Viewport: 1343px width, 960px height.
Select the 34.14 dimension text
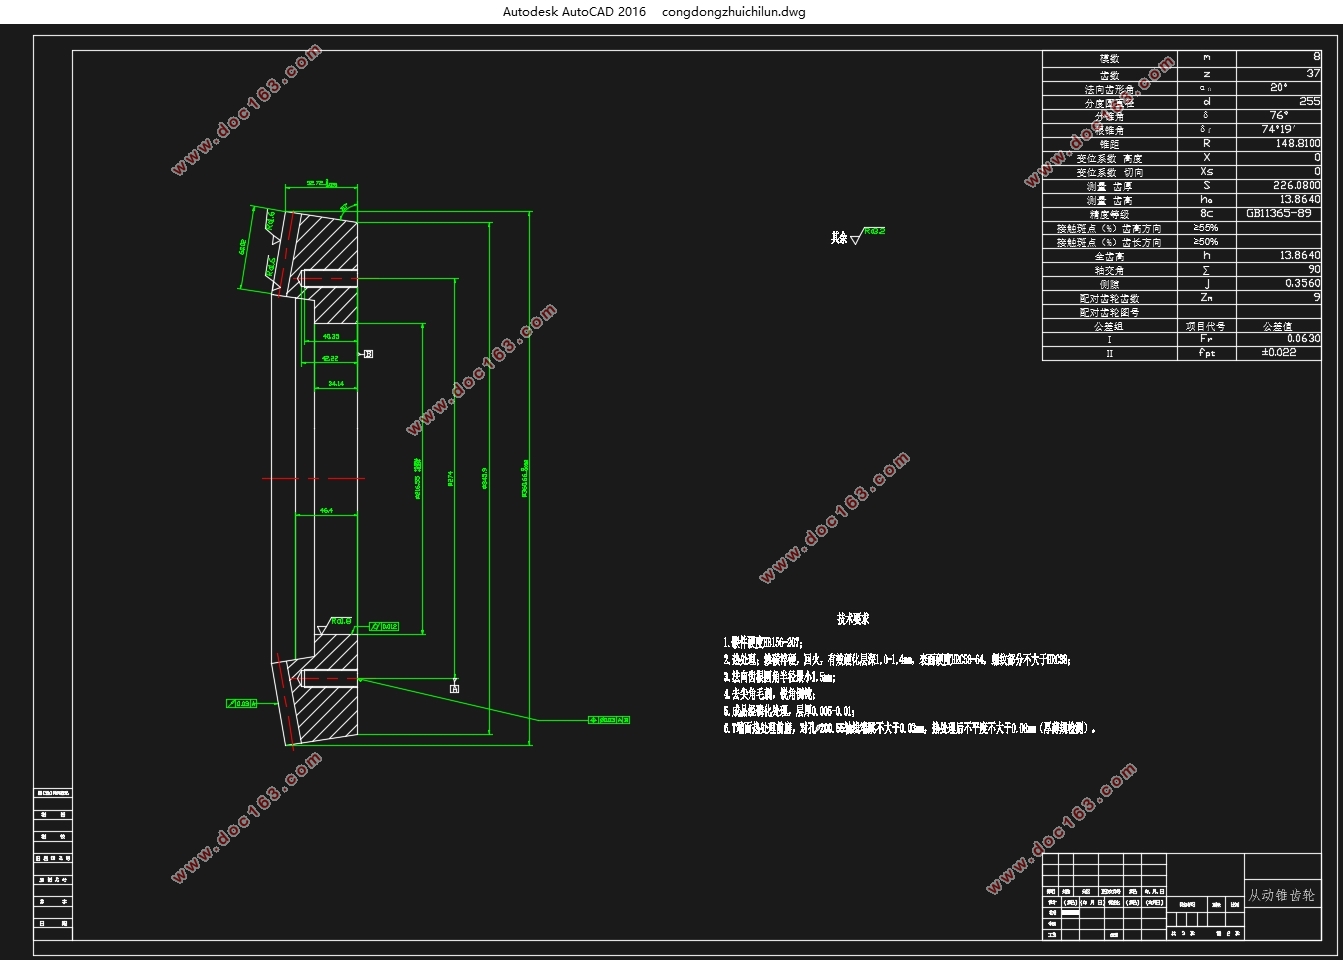click(x=336, y=383)
